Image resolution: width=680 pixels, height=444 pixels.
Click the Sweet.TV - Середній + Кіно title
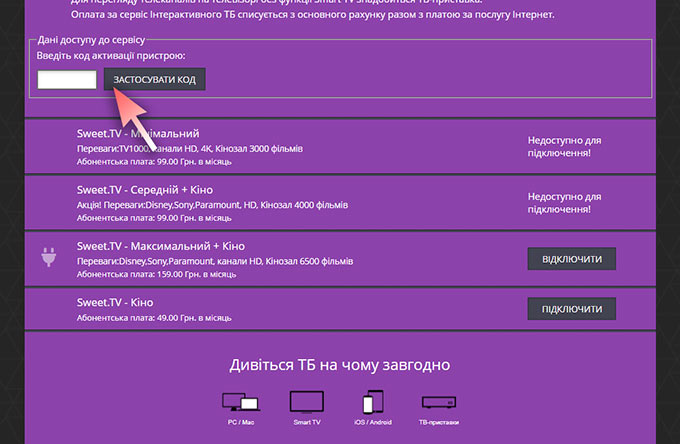click(145, 190)
